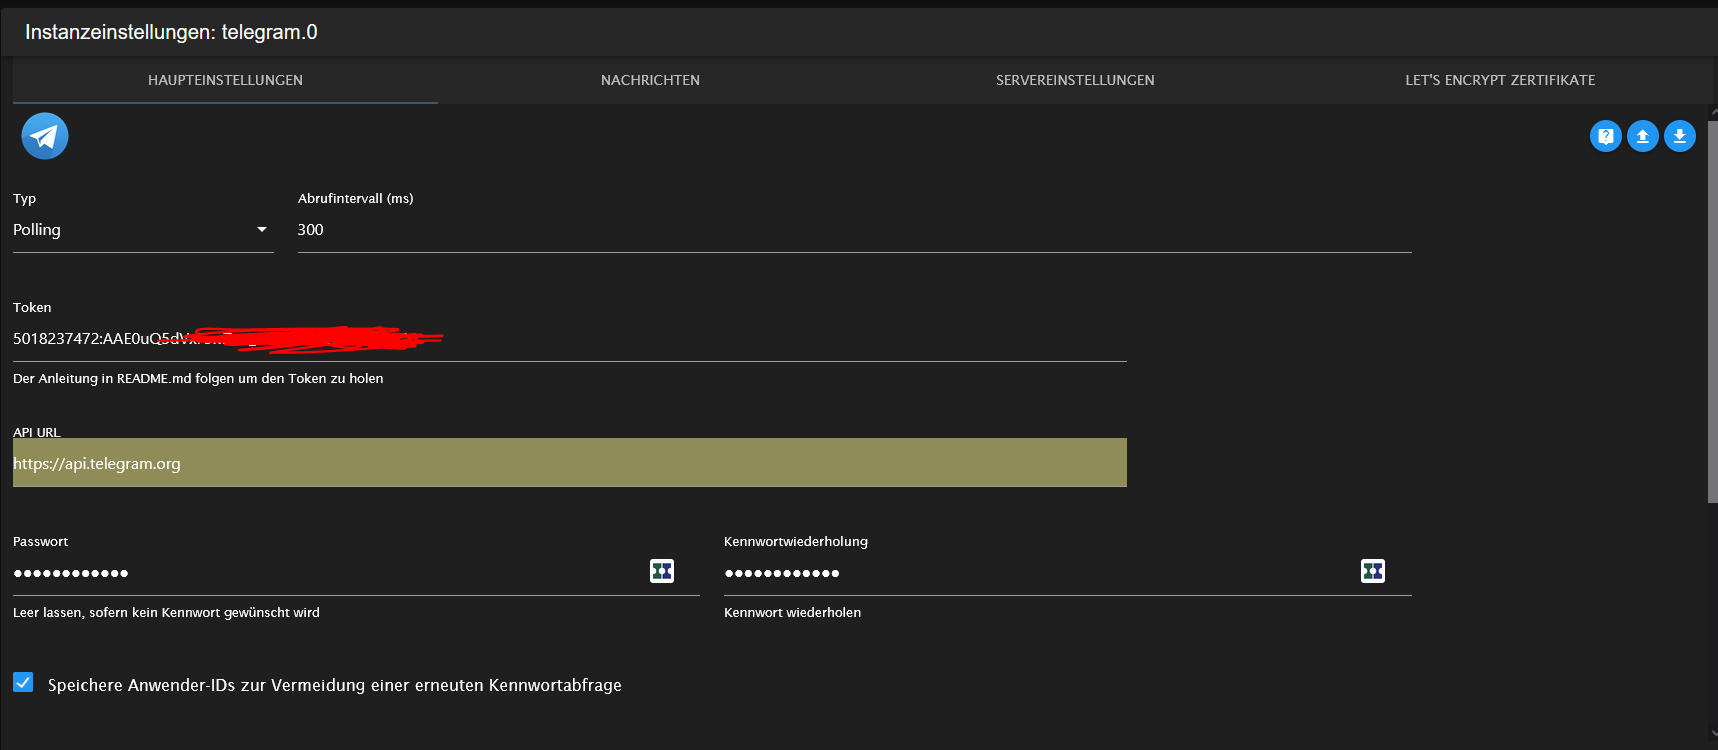Click the upload configuration arrow icon
Image resolution: width=1718 pixels, height=750 pixels.
[1642, 136]
